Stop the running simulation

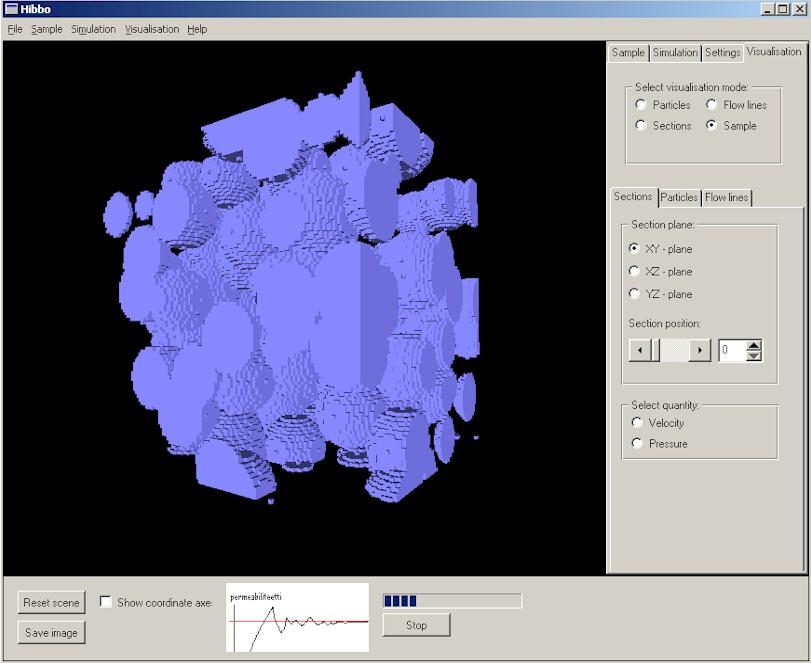[x=416, y=625]
